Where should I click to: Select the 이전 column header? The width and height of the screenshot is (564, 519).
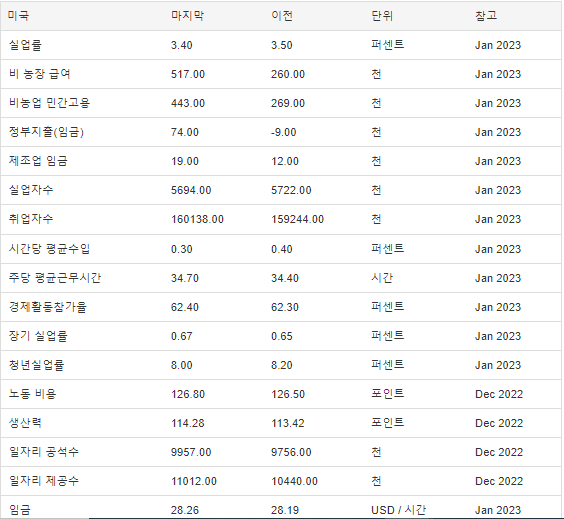282,16
